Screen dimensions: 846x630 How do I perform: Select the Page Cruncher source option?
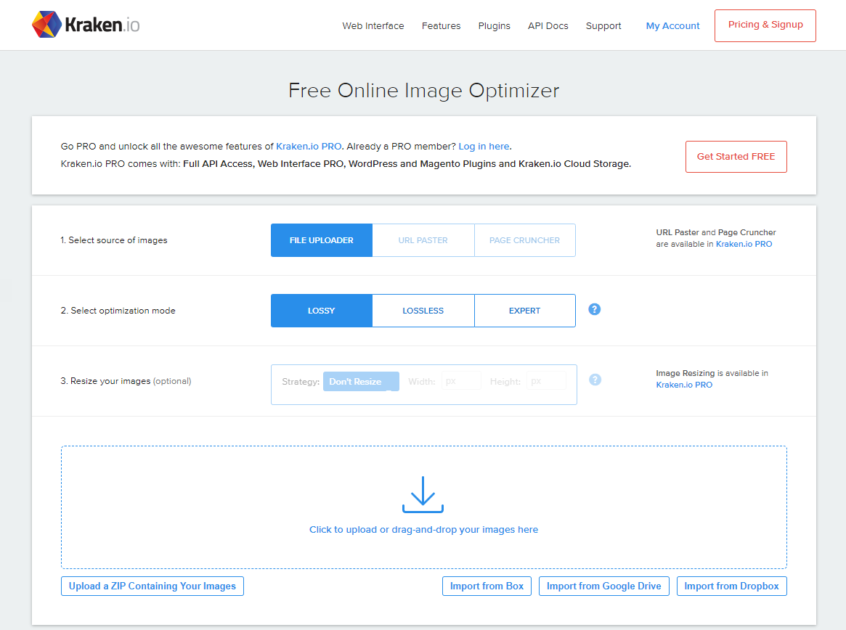coord(525,240)
